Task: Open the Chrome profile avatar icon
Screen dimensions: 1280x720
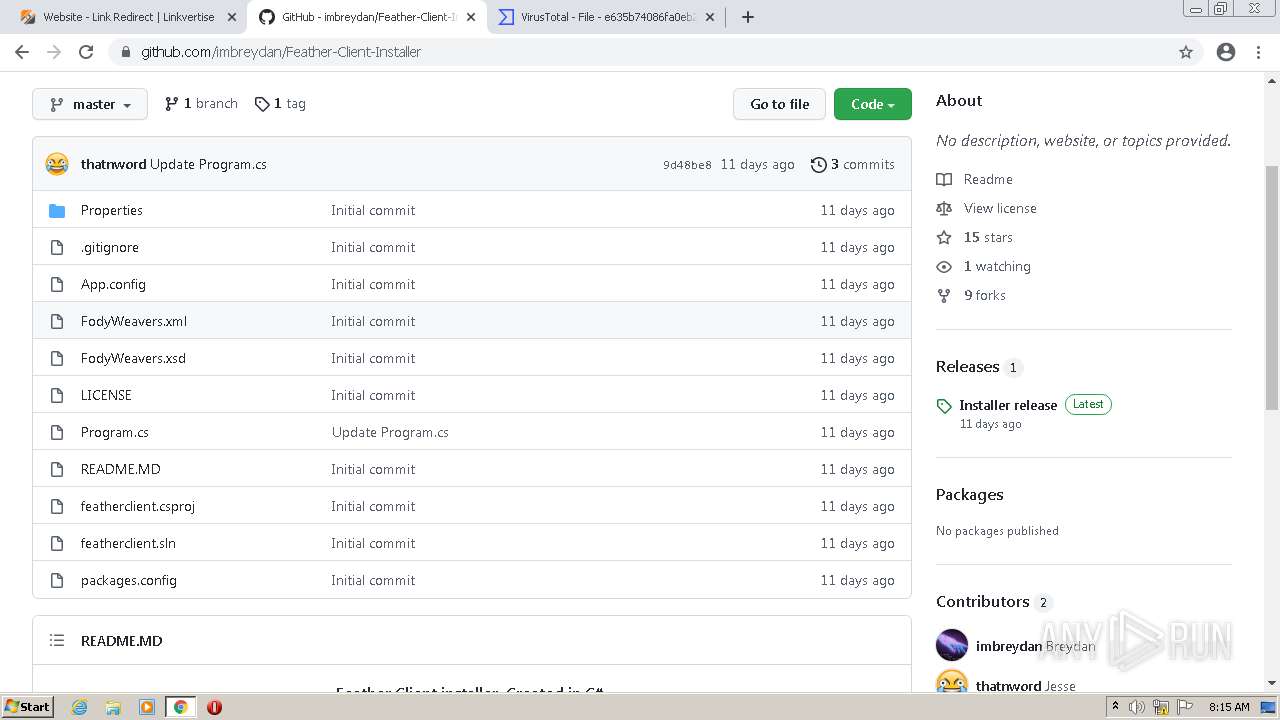Action: (1226, 52)
